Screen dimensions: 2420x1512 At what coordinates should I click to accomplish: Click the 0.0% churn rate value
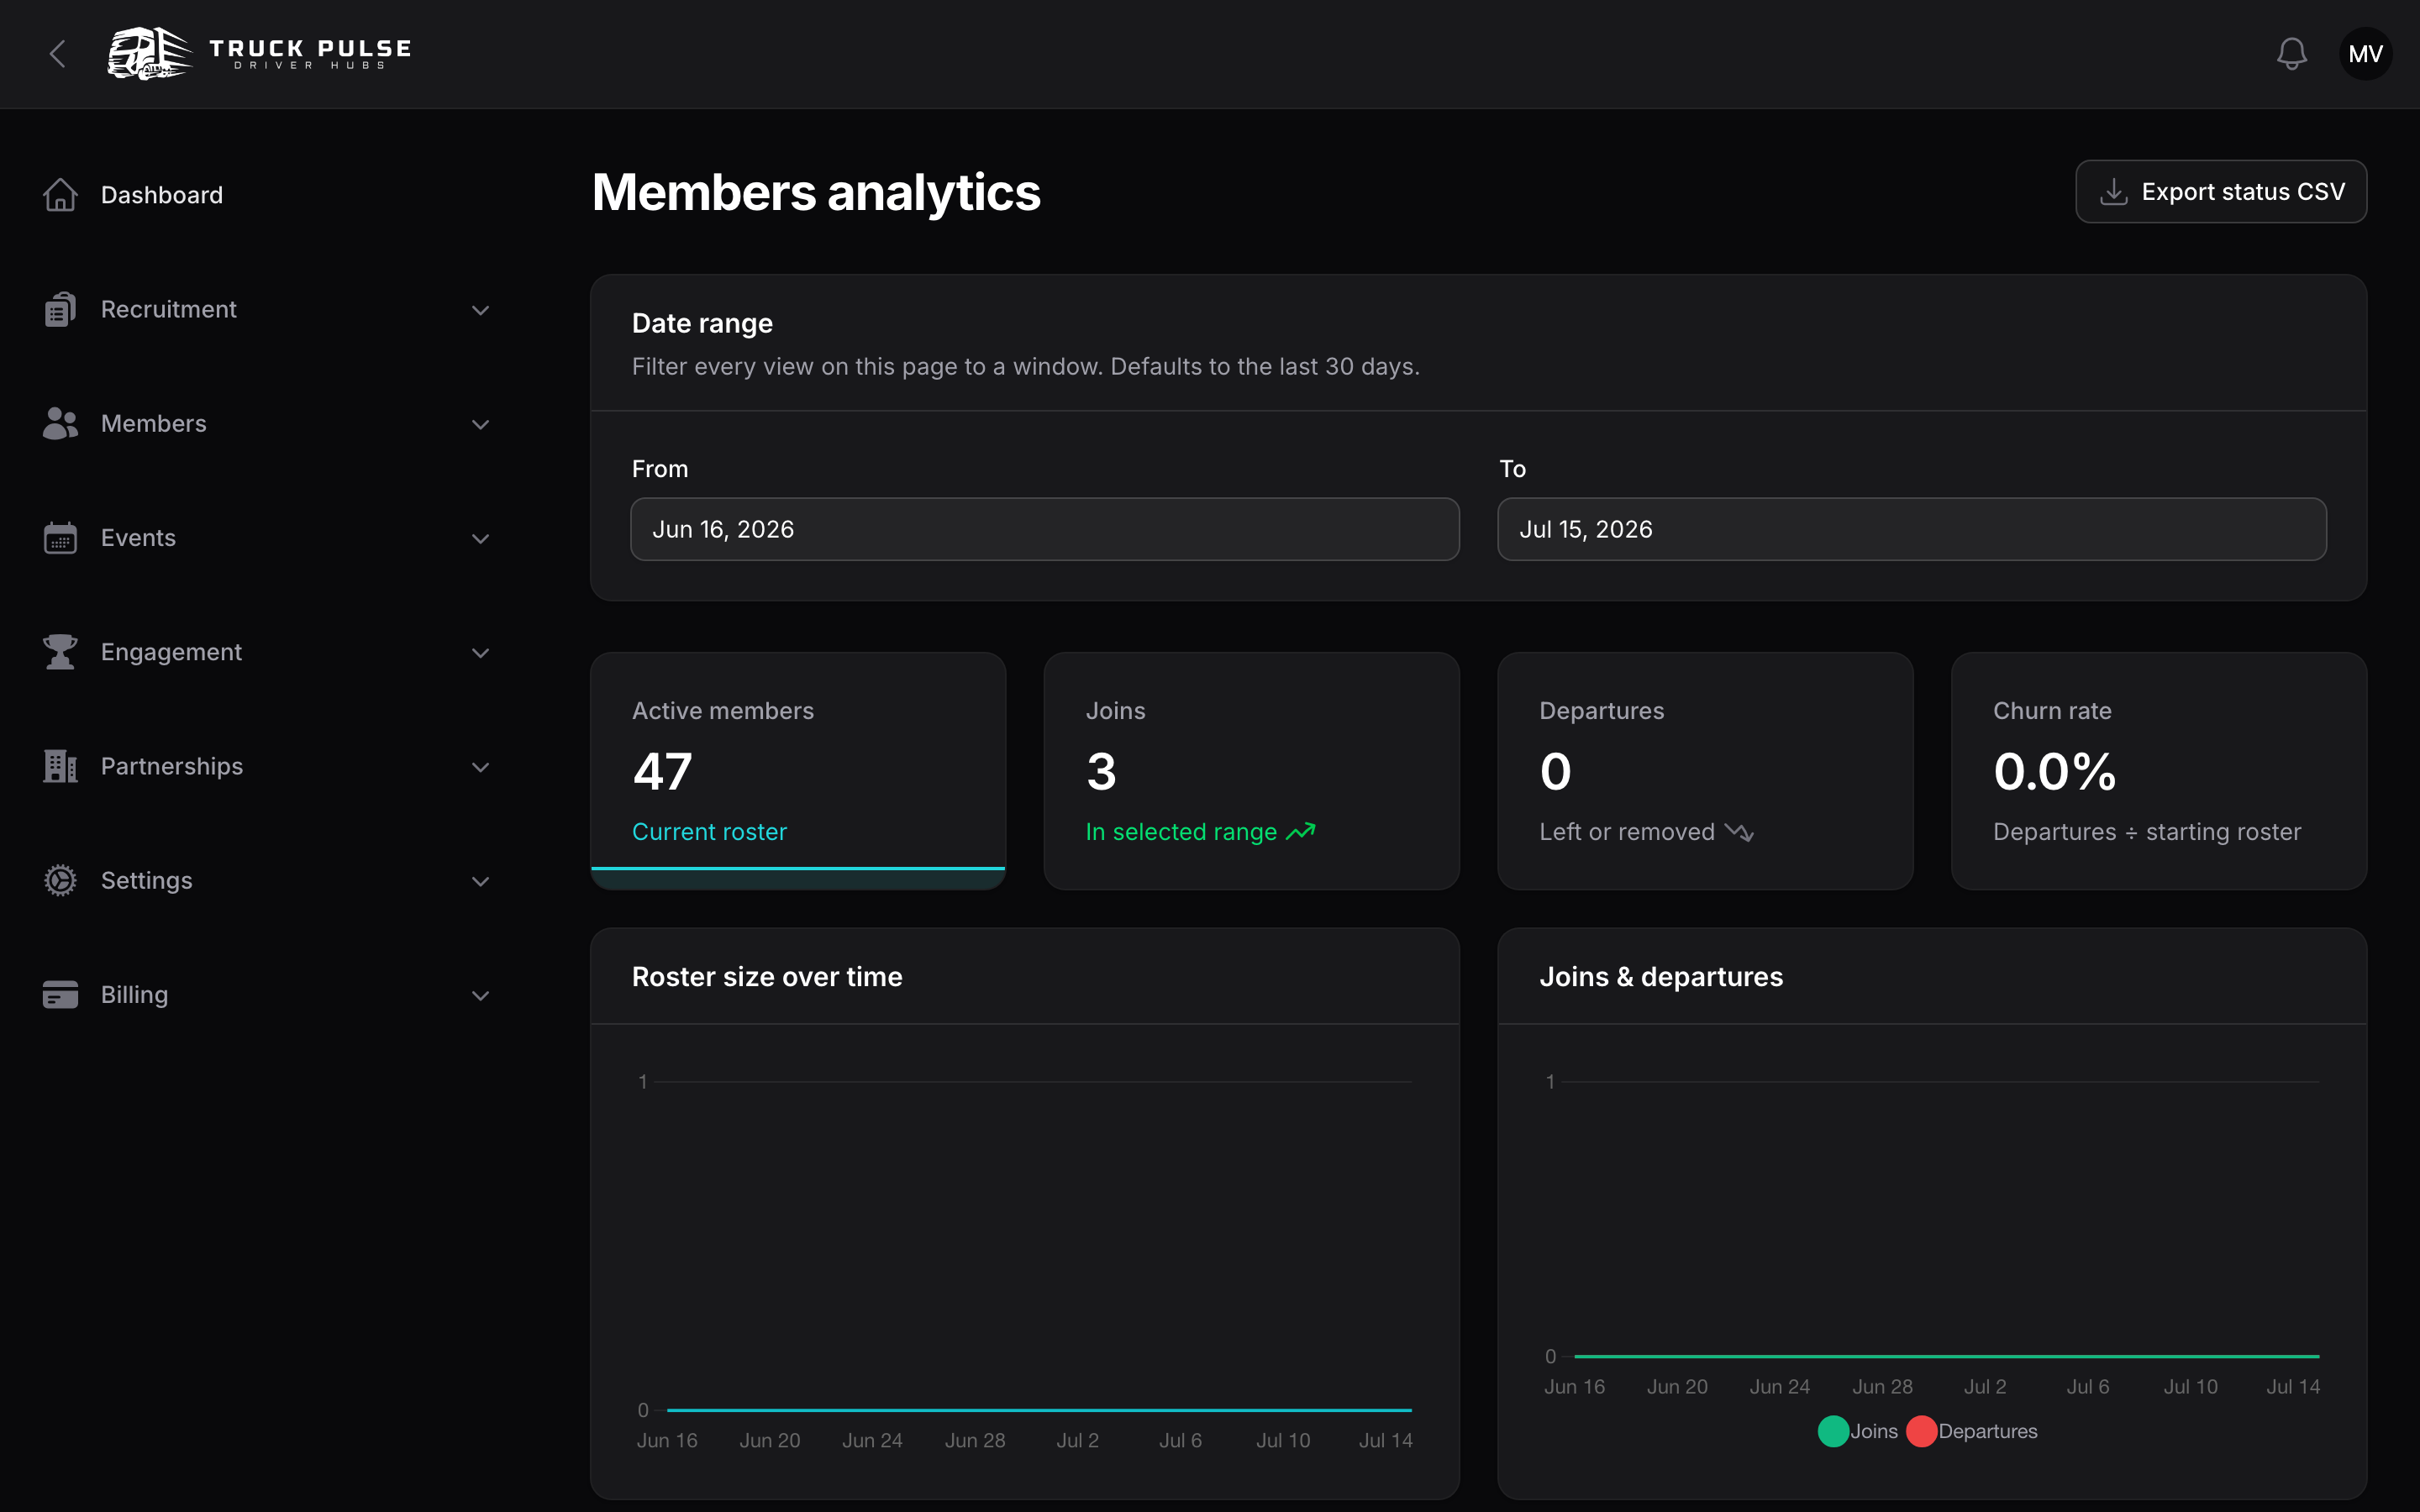click(2054, 771)
